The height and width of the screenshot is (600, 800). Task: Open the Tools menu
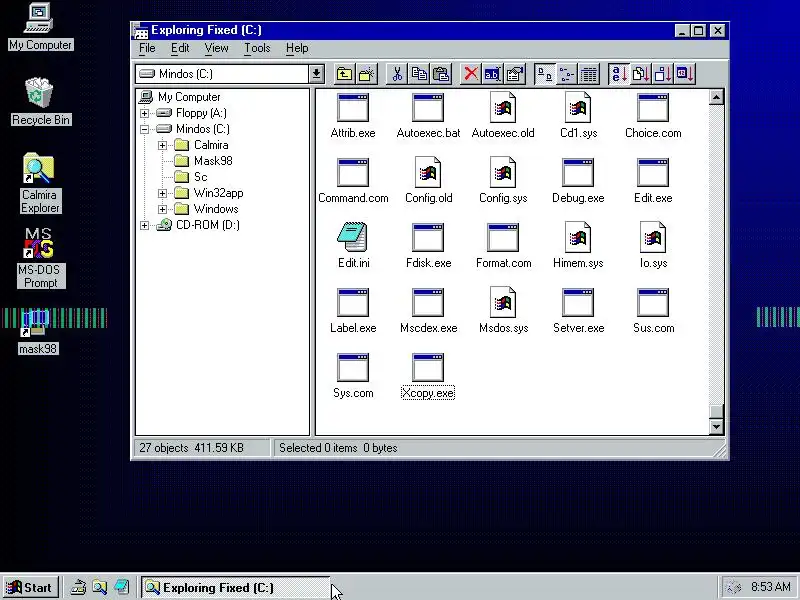tap(257, 48)
